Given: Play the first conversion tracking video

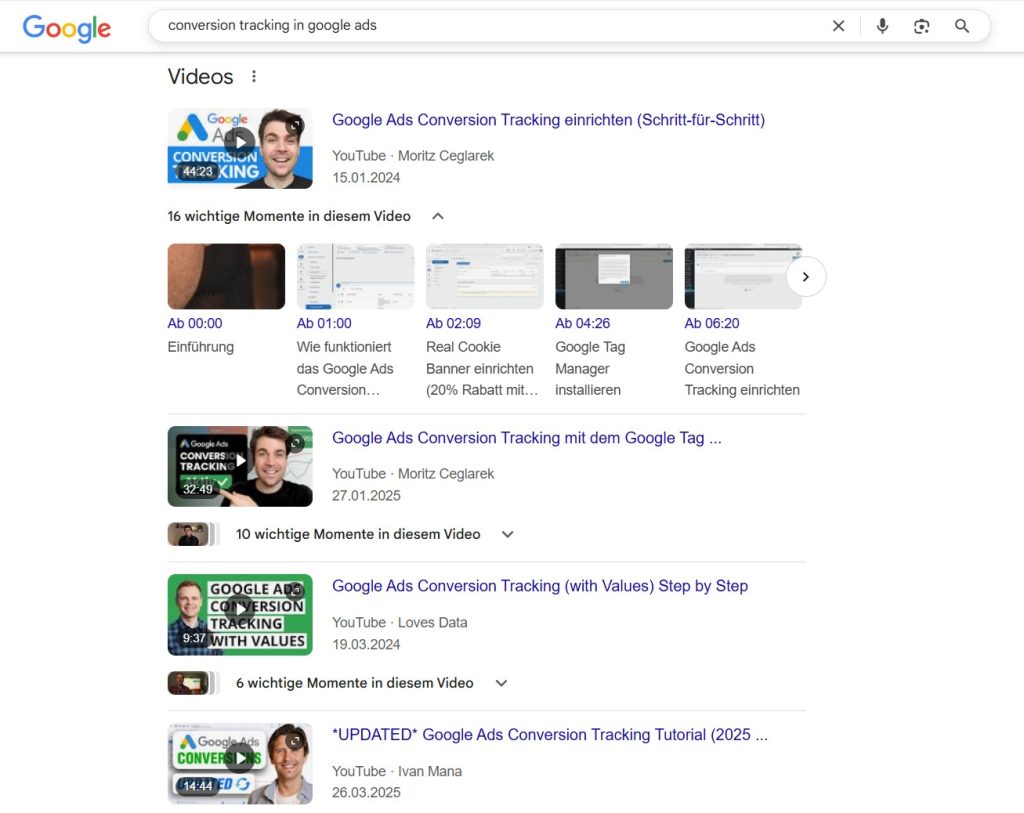Looking at the screenshot, I should (x=240, y=142).
